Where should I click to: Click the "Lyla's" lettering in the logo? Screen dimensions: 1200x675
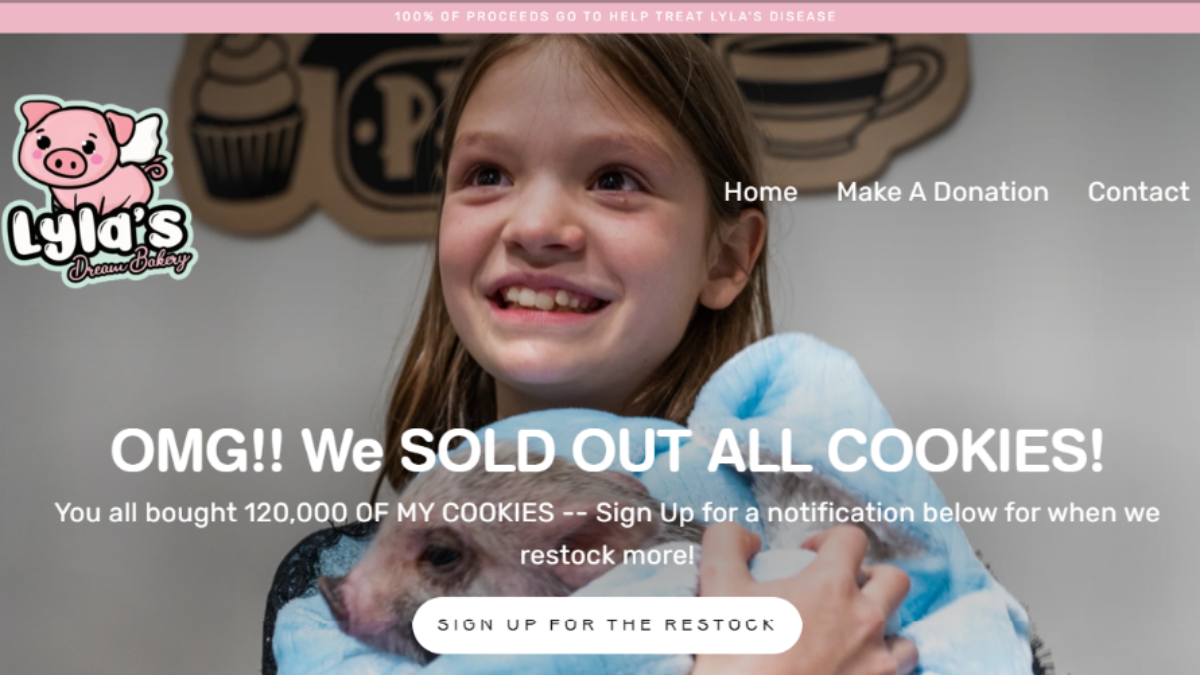(95, 234)
